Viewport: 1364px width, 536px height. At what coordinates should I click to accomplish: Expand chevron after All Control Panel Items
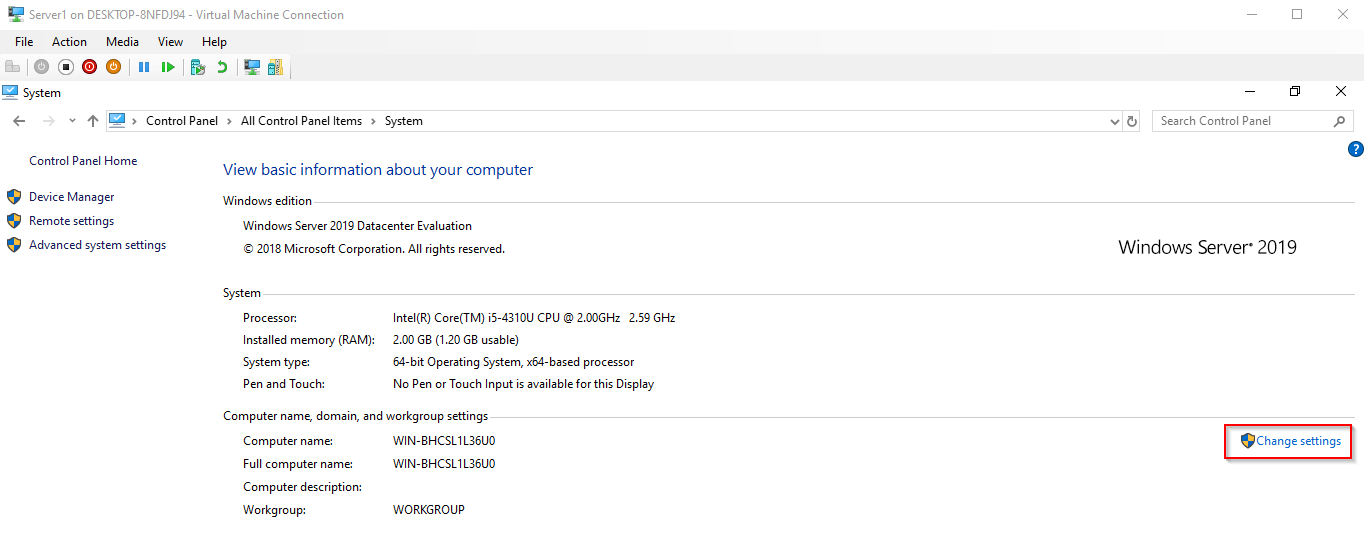pos(373,121)
